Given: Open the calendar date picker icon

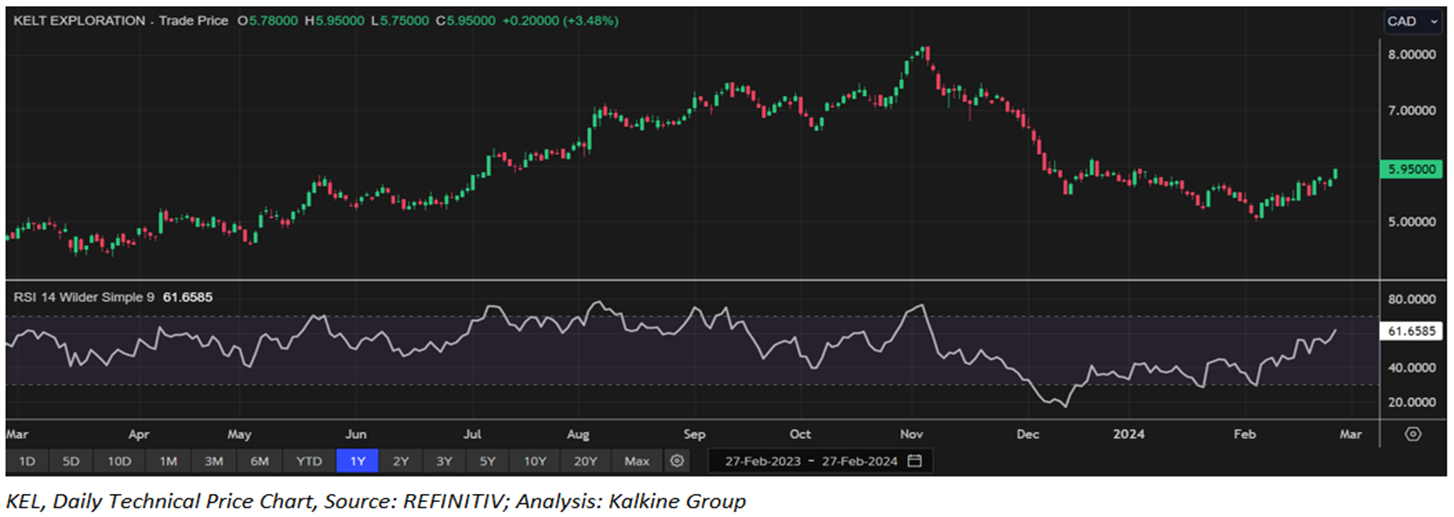Looking at the screenshot, I should click(x=914, y=461).
